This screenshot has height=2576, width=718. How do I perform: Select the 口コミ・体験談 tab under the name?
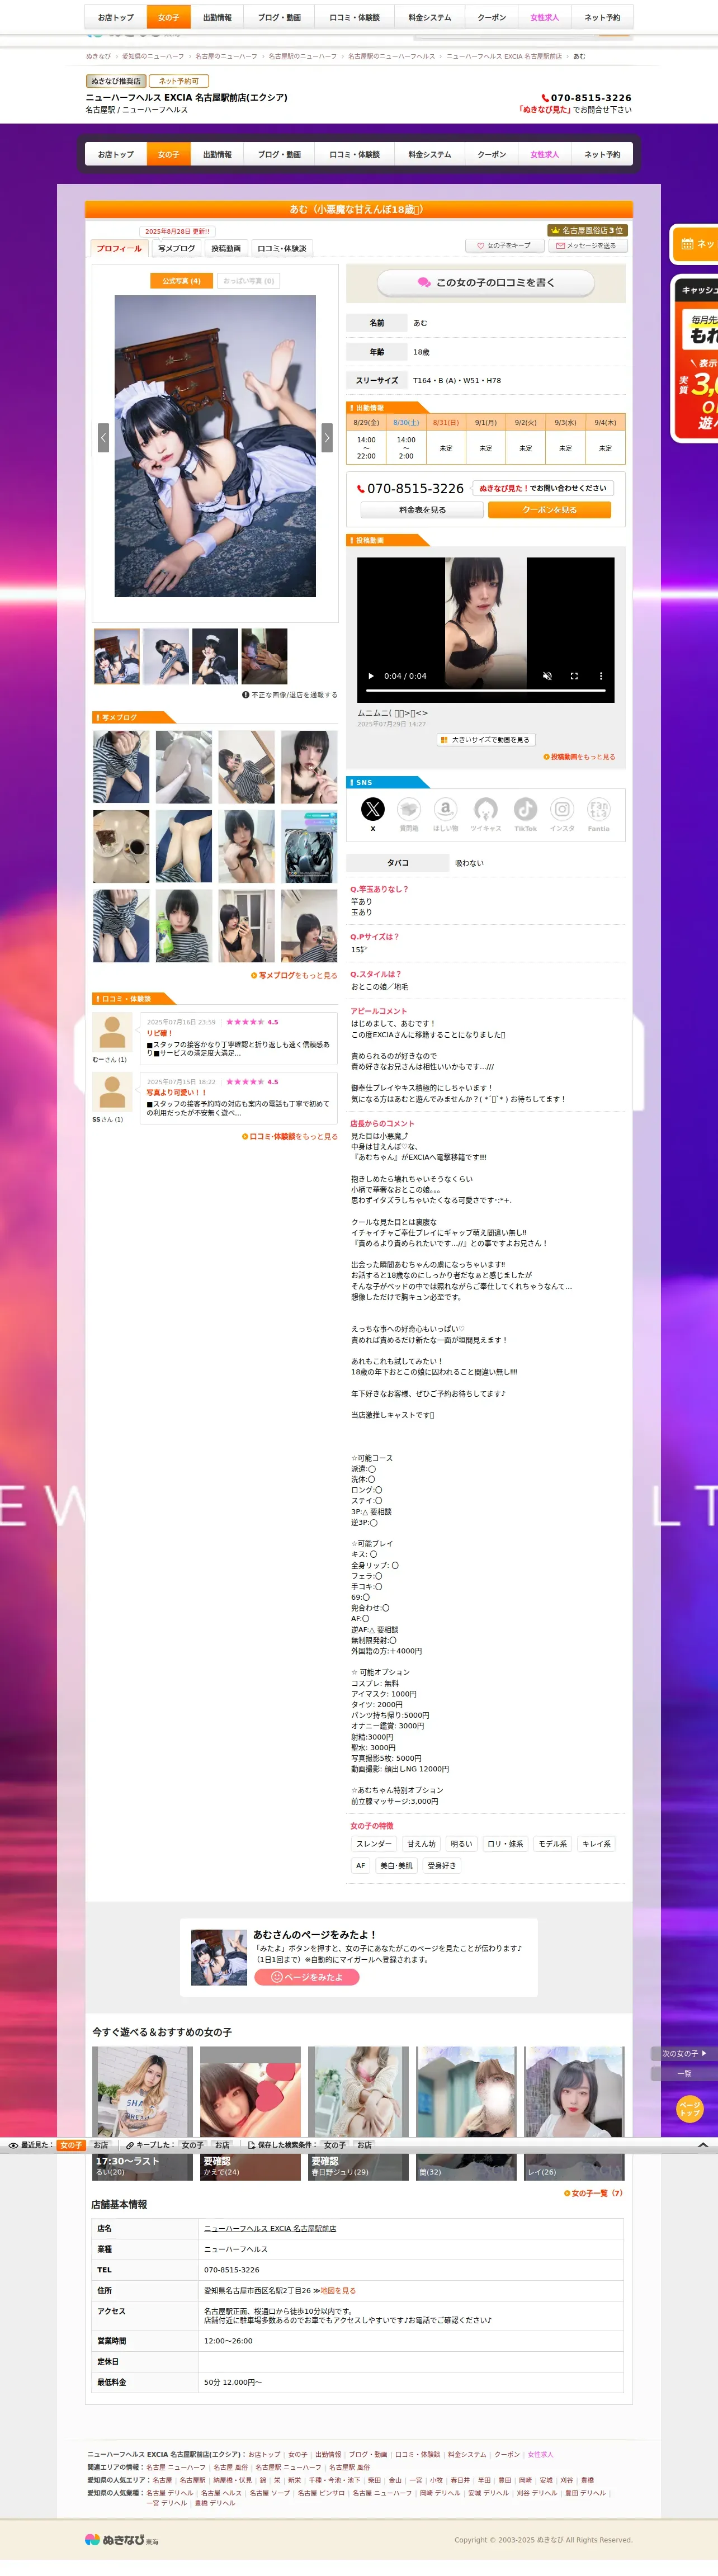click(x=282, y=248)
